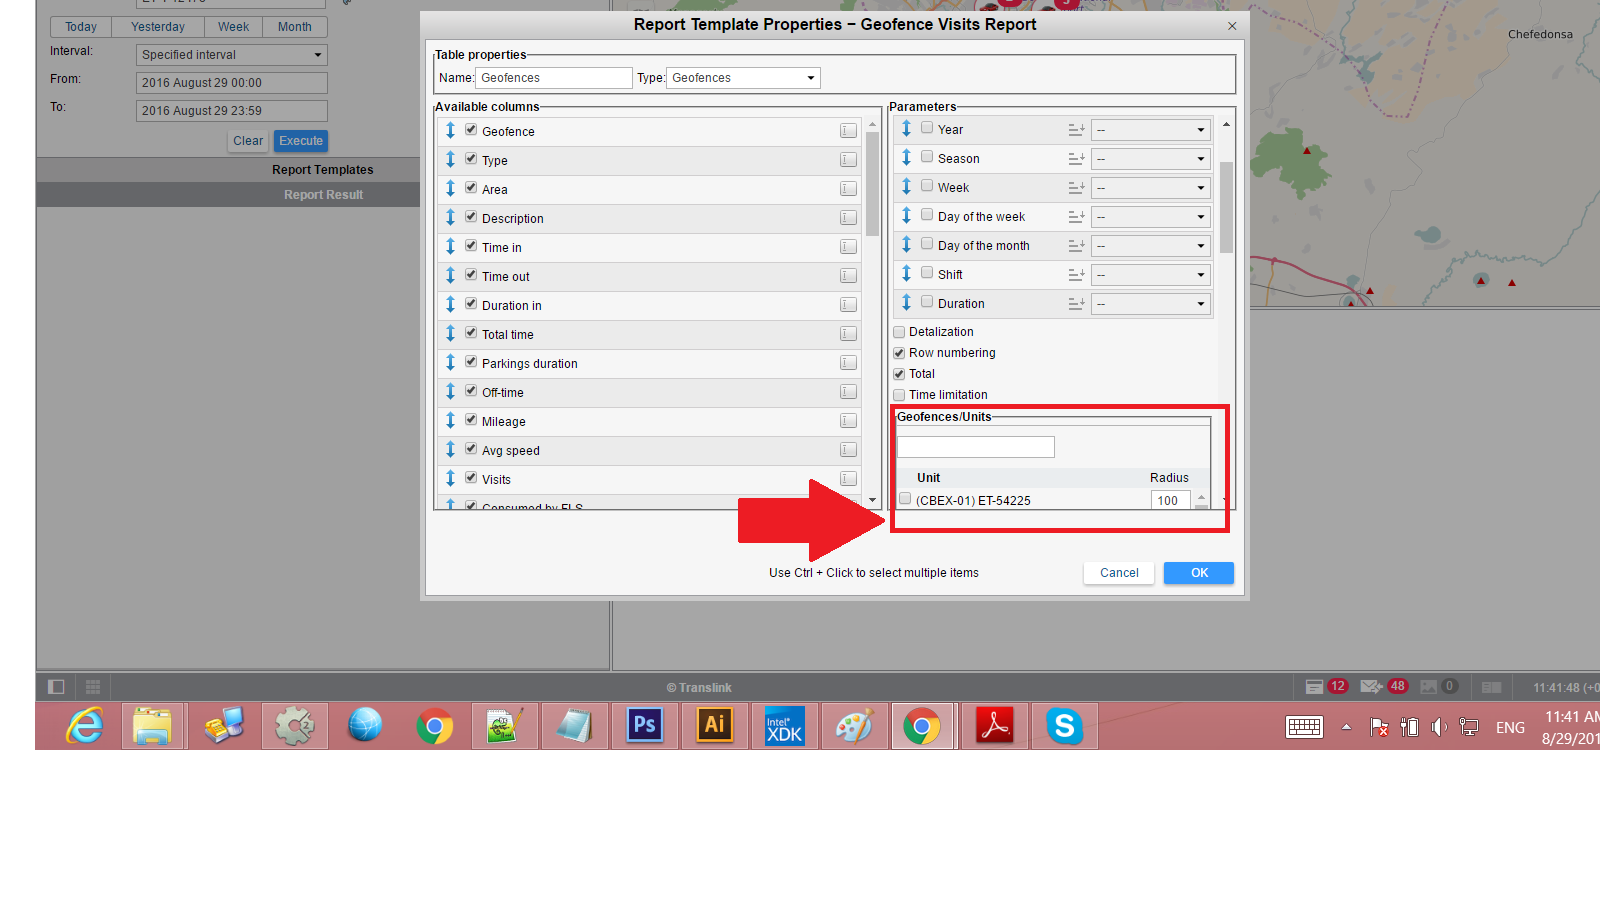This screenshot has width=1600, height=900.
Task: Click the Execute button
Action: pos(301,141)
